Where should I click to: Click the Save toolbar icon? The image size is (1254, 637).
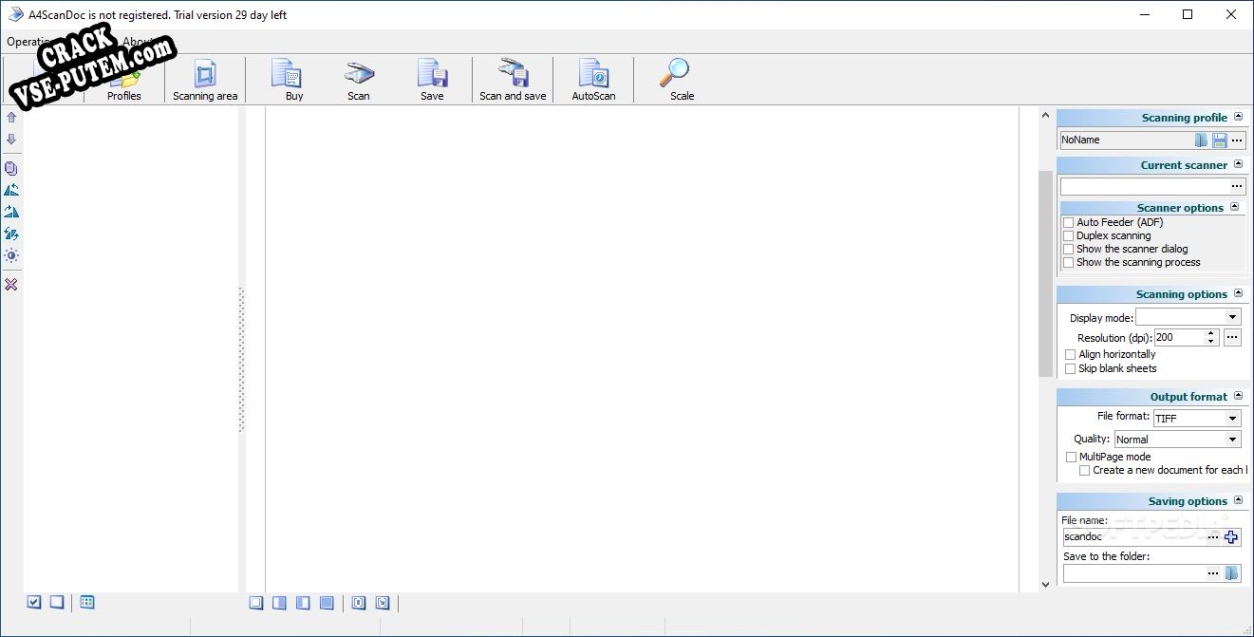point(432,80)
